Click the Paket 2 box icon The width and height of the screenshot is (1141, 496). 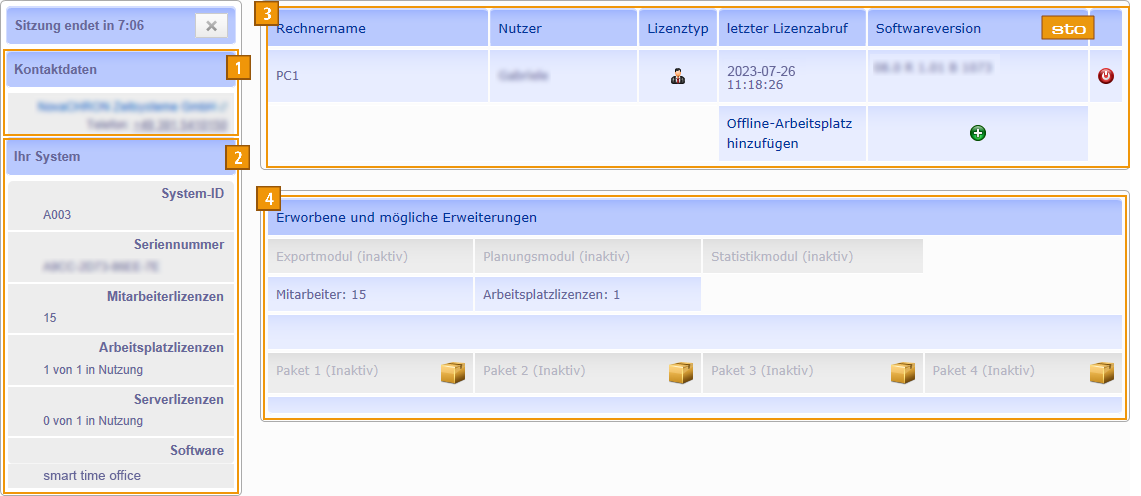point(681,372)
